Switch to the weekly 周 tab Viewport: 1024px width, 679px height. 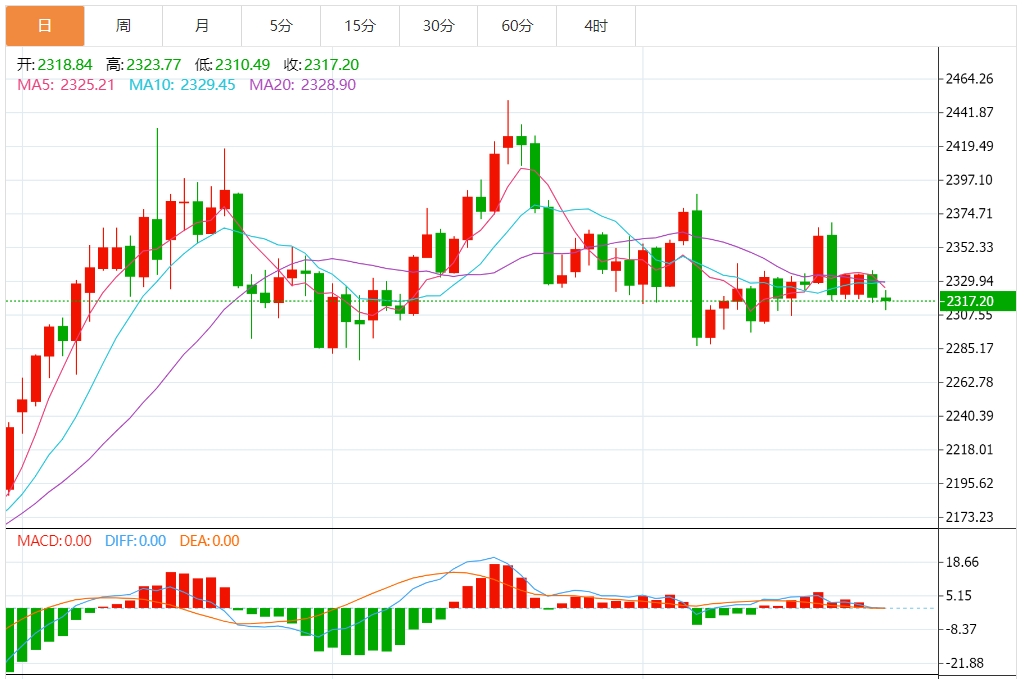(x=123, y=26)
